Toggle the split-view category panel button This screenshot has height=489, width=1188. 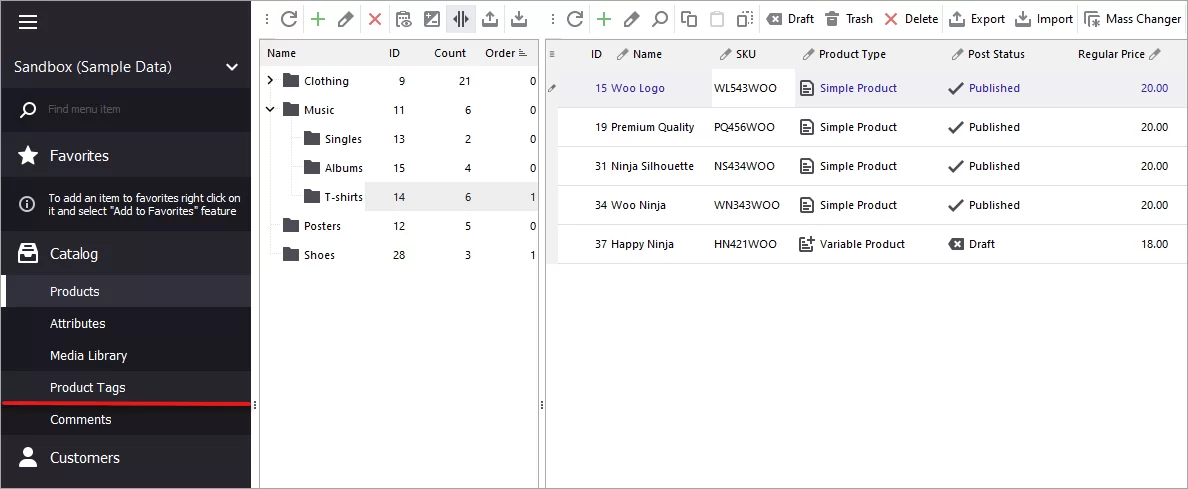pyautogui.click(x=461, y=19)
